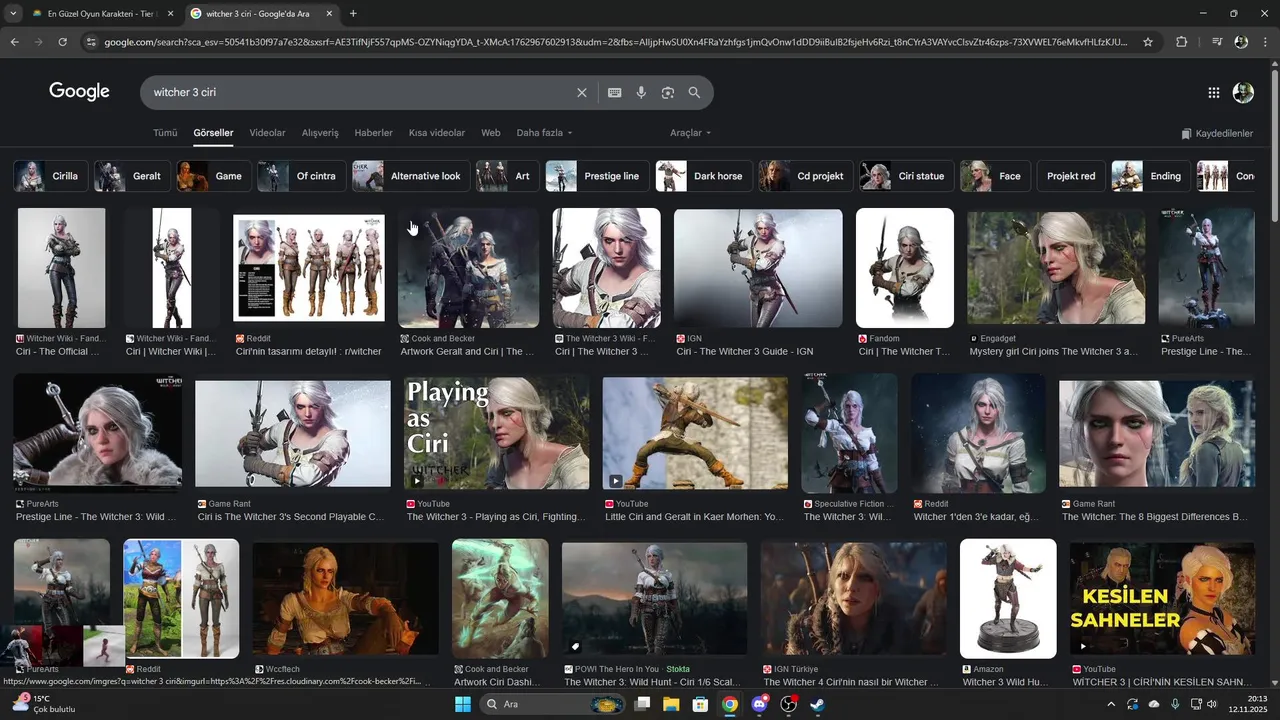Open File Explorer from the taskbar
The image size is (1280, 720).
tap(671, 704)
